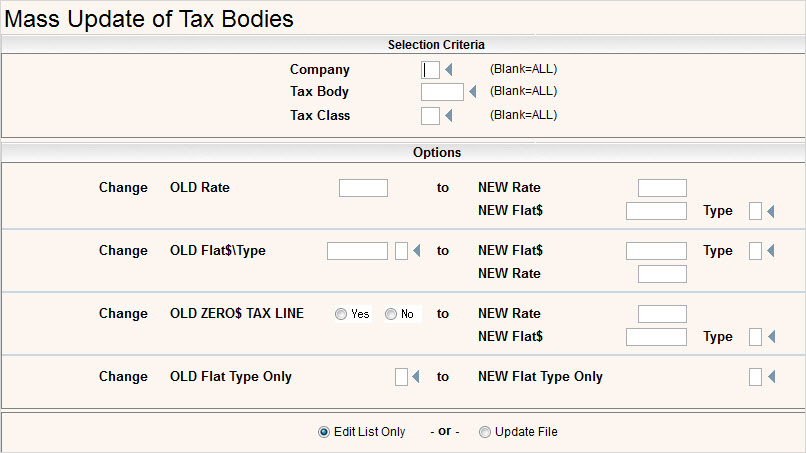Click the OLD Rate label
The height and width of the screenshot is (453, 806).
(x=200, y=187)
